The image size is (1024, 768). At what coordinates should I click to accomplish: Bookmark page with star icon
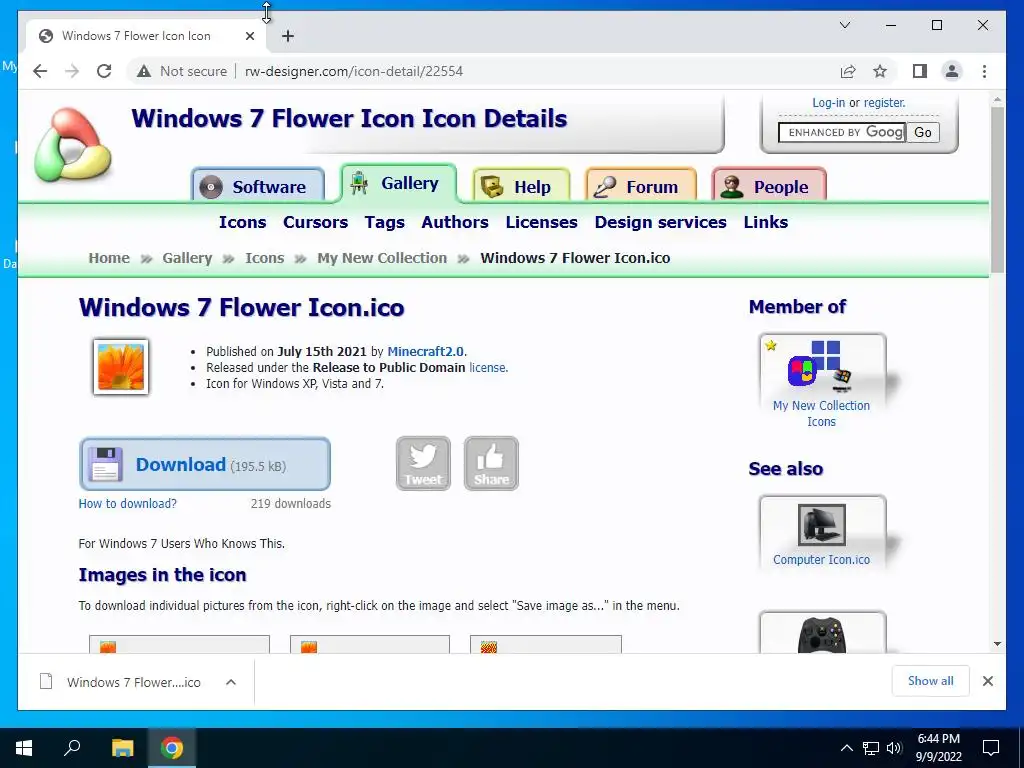point(880,71)
